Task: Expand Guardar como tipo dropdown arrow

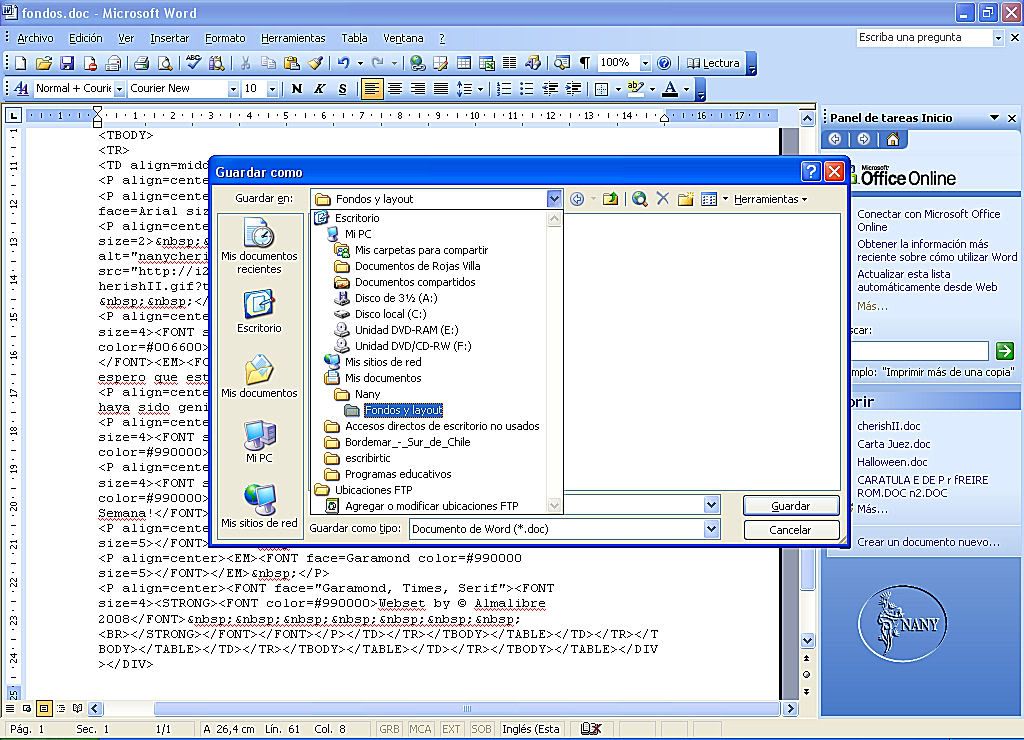Action: point(712,529)
